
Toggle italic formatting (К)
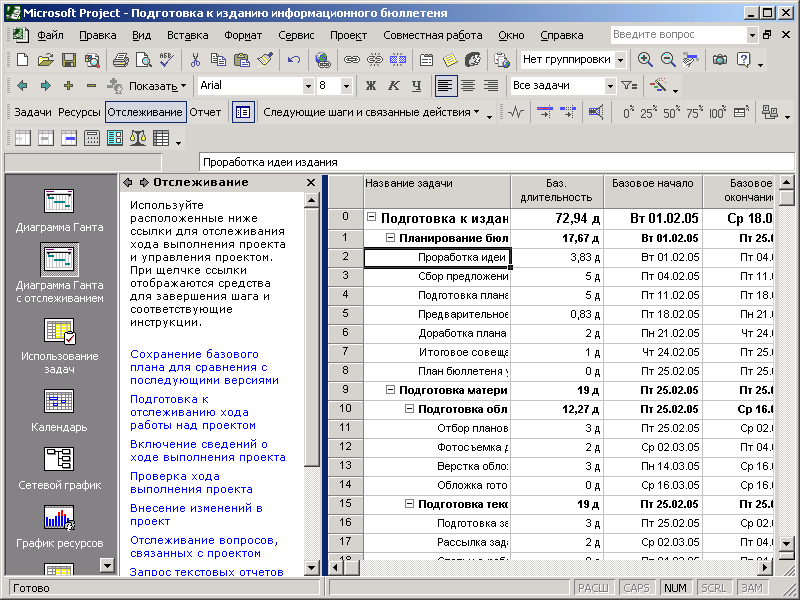point(393,86)
